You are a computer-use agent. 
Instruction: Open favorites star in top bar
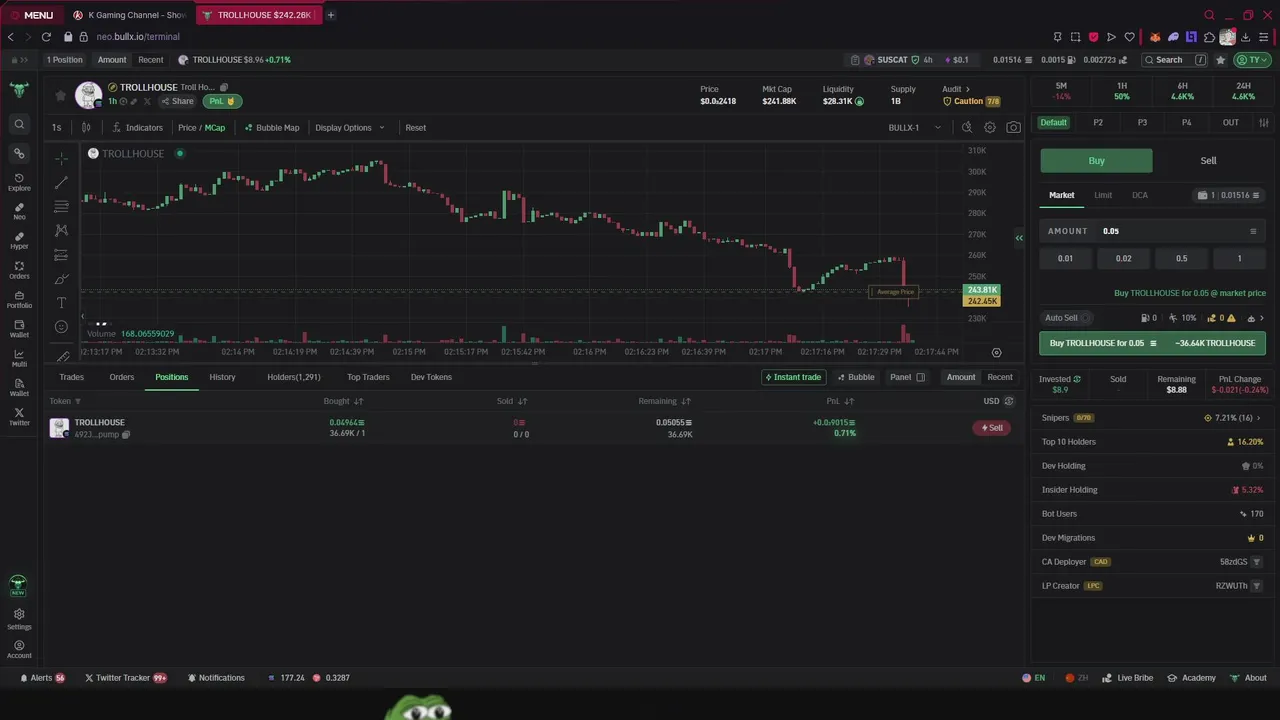[x=1220, y=60]
